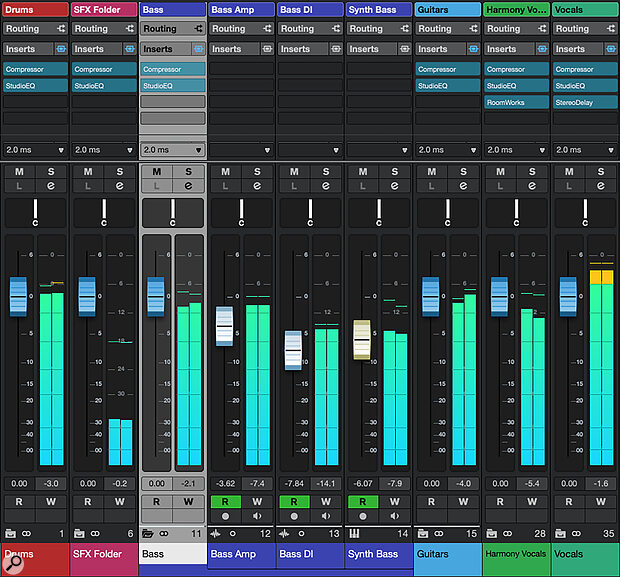Click record enable dot on Bass DI
This screenshot has width=620, height=577.
click(294, 516)
